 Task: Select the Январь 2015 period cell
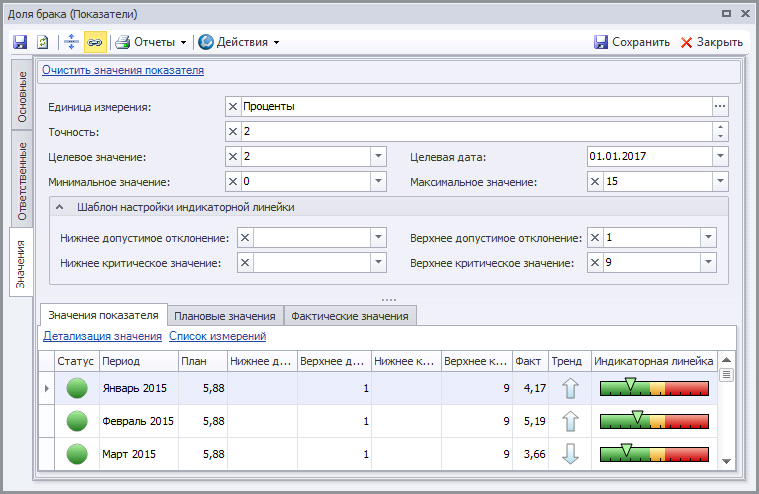(139, 388)
